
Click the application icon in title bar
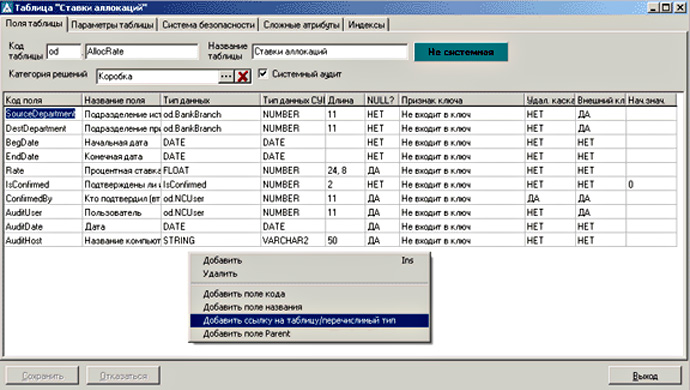pyautogui.click(x=7, y=7)
